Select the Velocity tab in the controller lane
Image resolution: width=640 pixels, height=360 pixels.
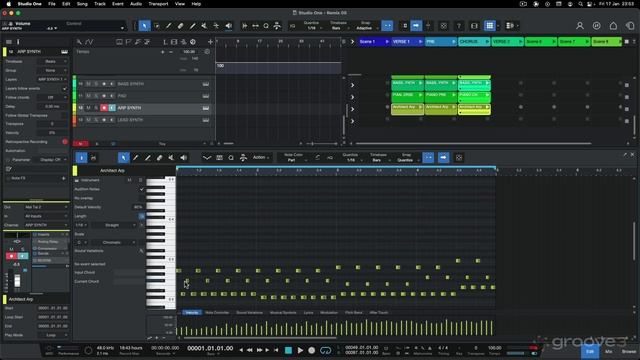191,313
